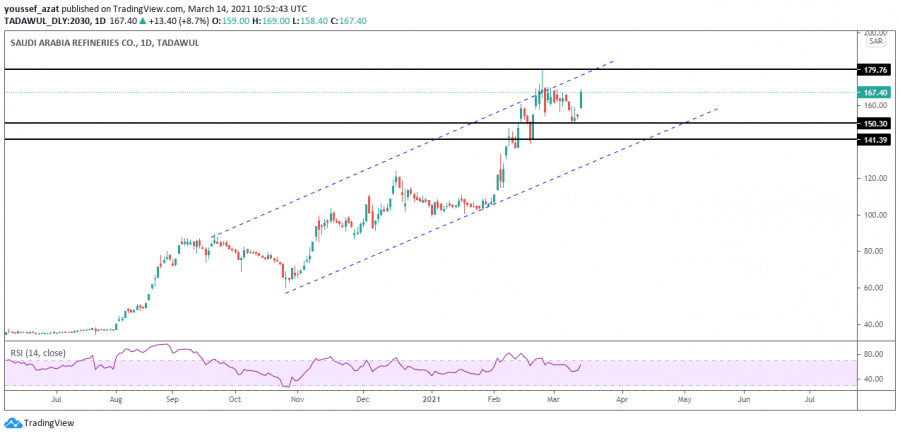Click the 141.39 price level label
The width and height of the screenshot is (900, 436).
(874, 140)
